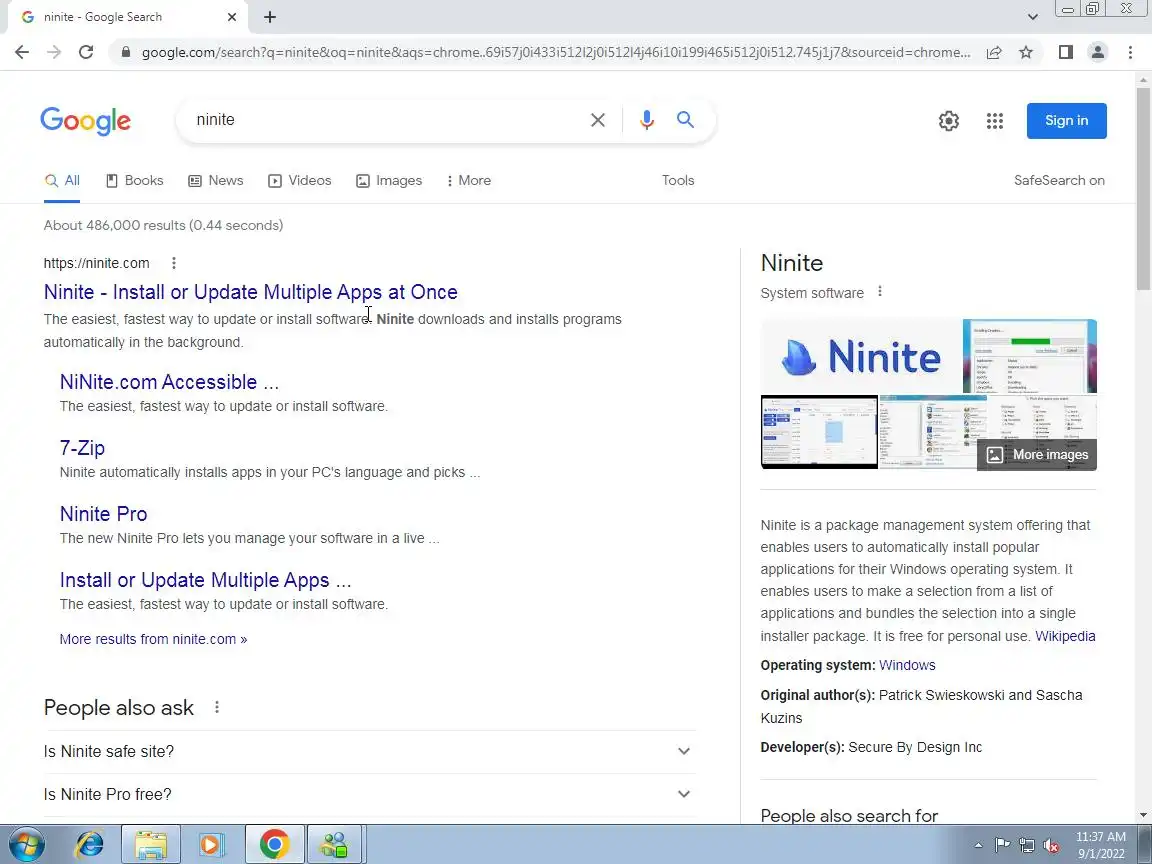The width and height of the screenshot is (1152, 864).
Task: Open Install or Update Multiple Apps sublink
Action: [206, 580]
